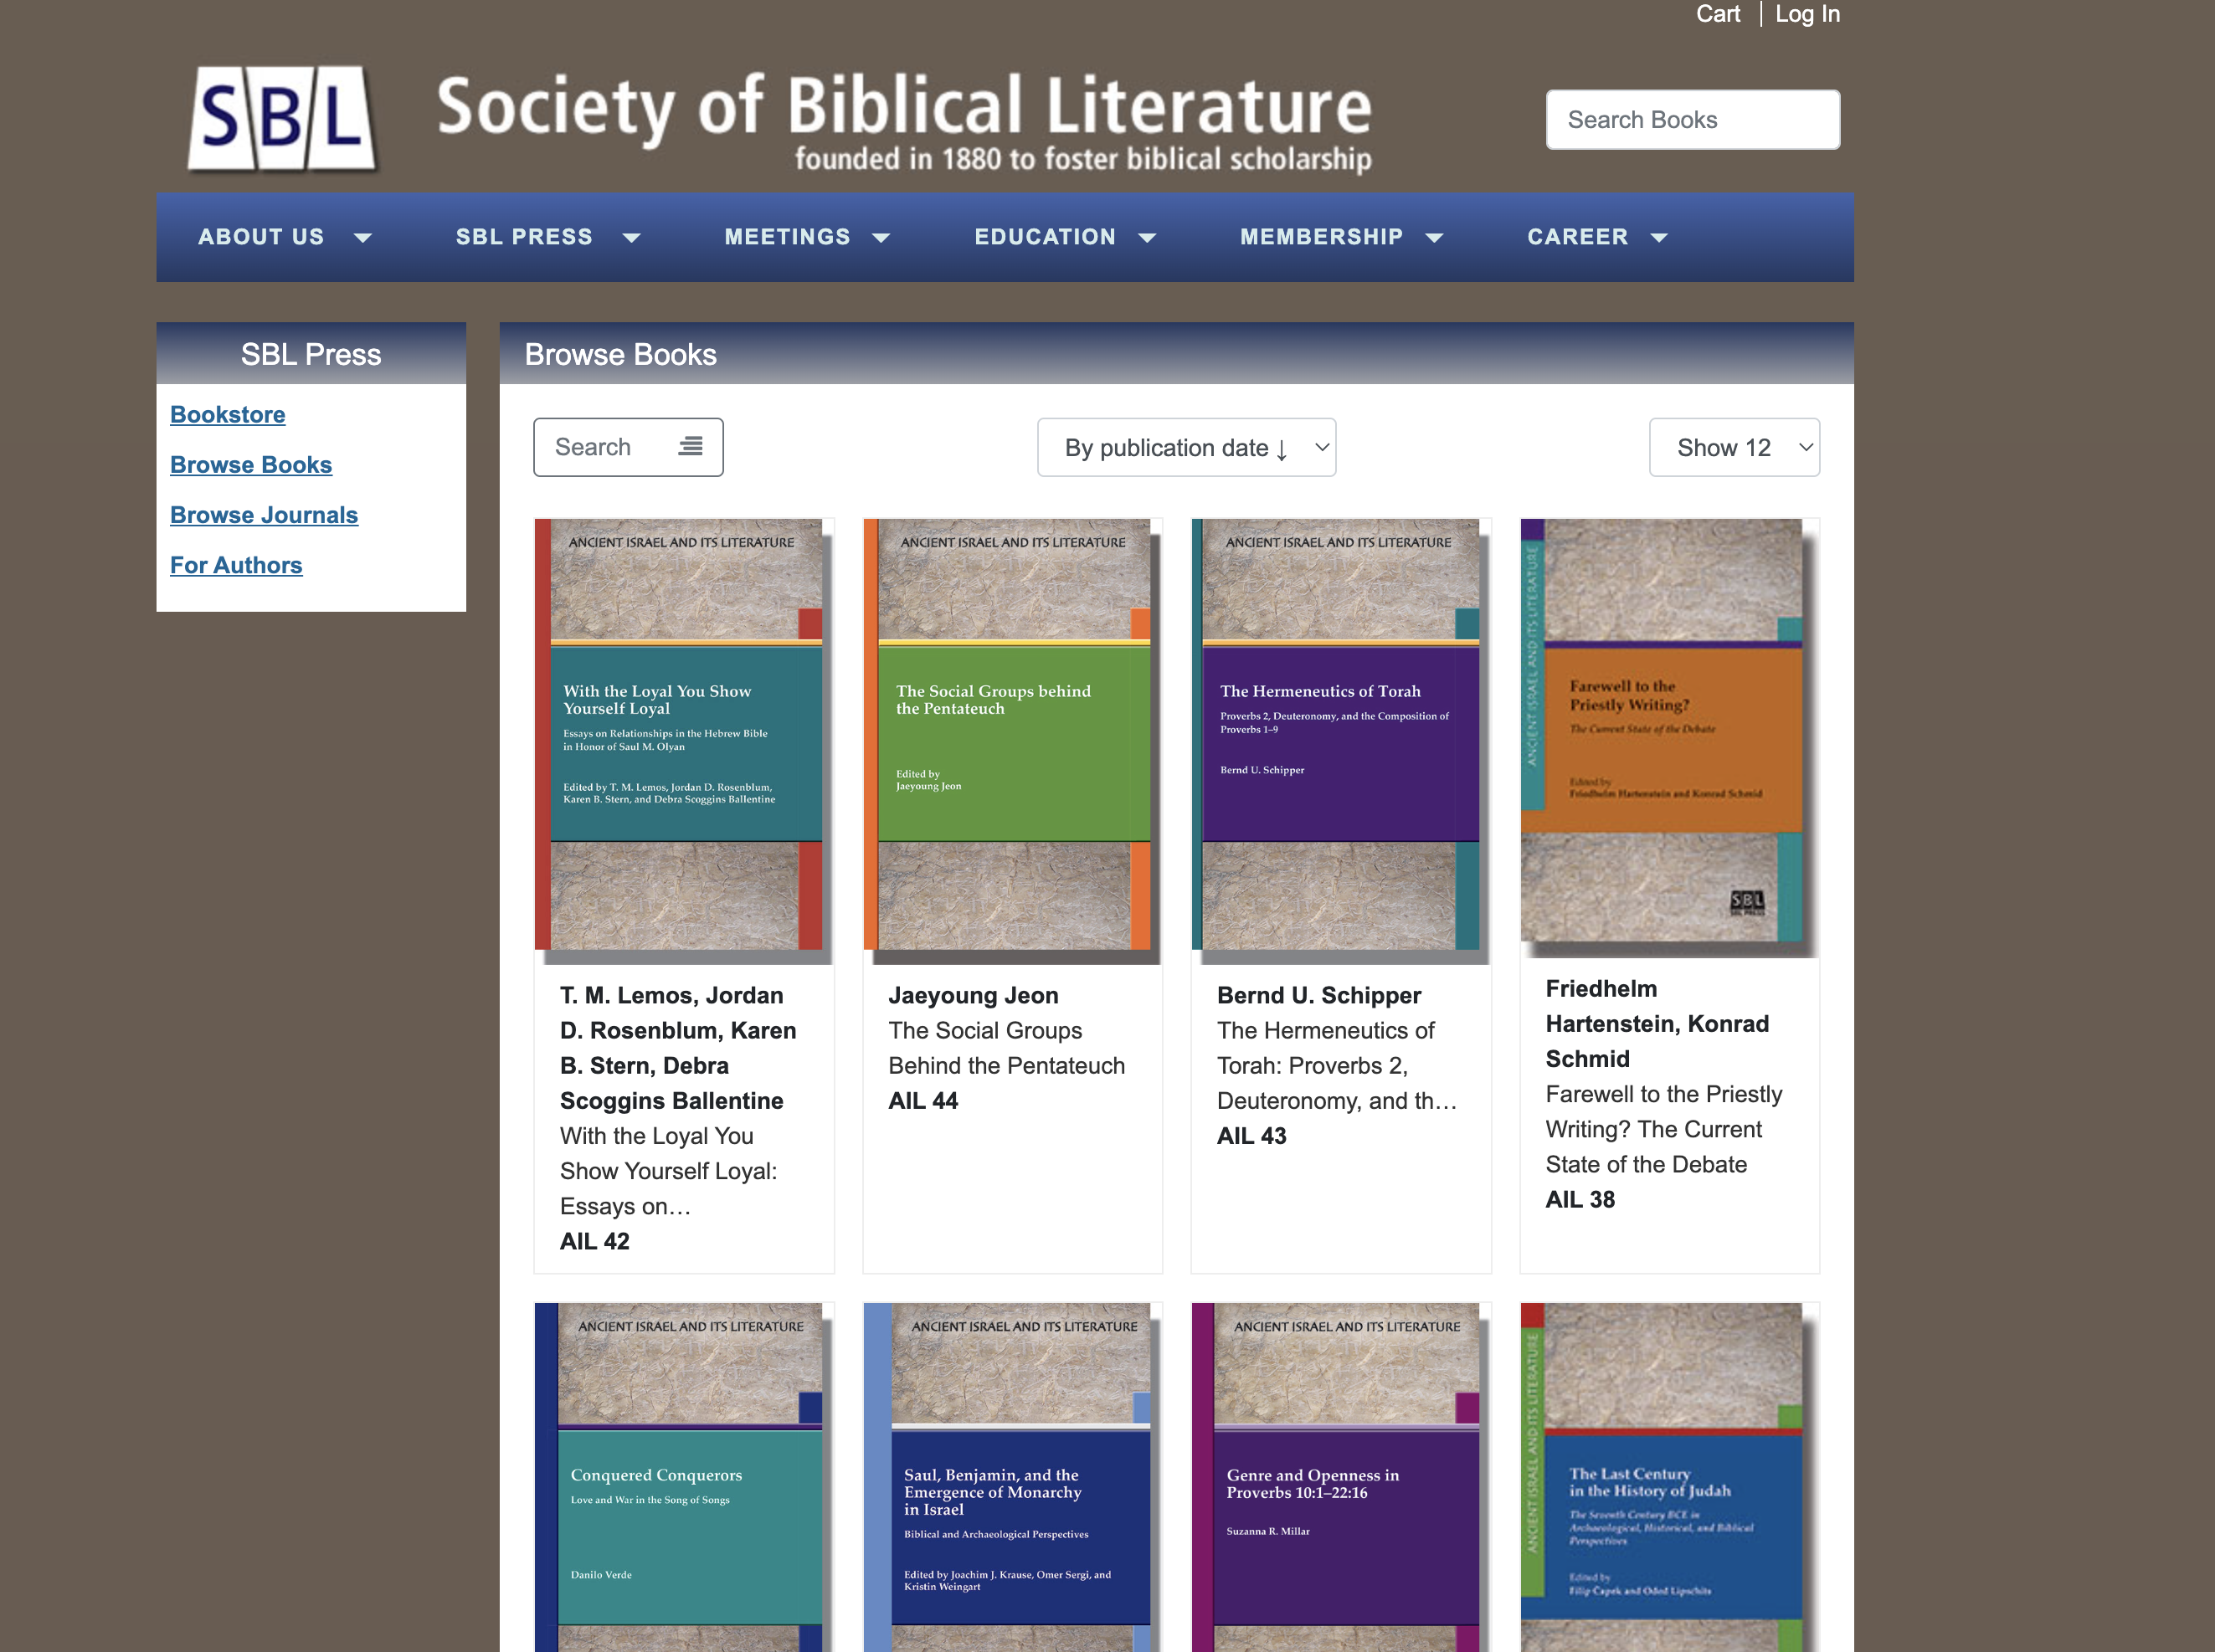This screenshot has height=1652, width=2215.
Task: Click author name Bernd U. Schipper
Action: coord(1318,995)
